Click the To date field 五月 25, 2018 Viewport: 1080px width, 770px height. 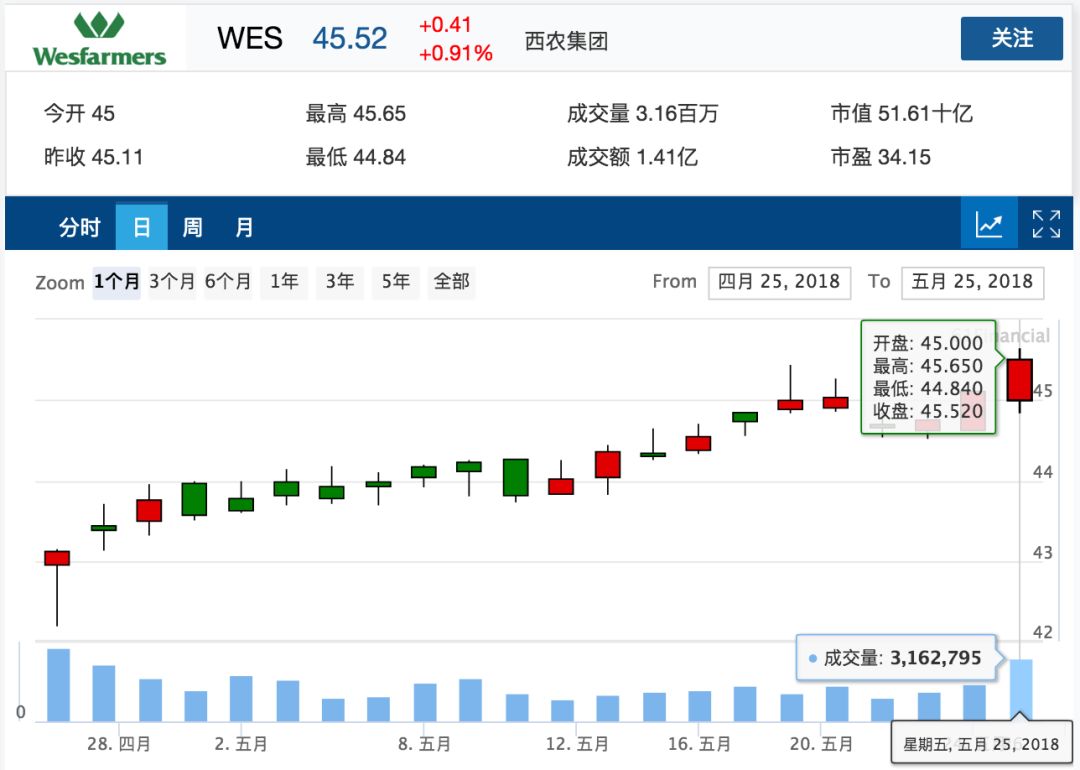tap(973, 282)
